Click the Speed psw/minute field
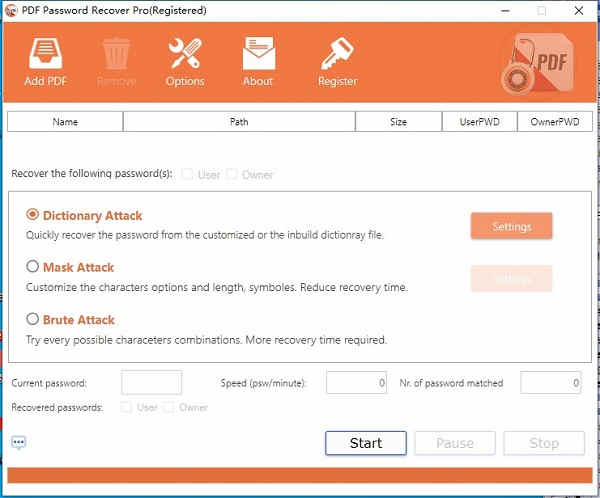 click(357, 382)
